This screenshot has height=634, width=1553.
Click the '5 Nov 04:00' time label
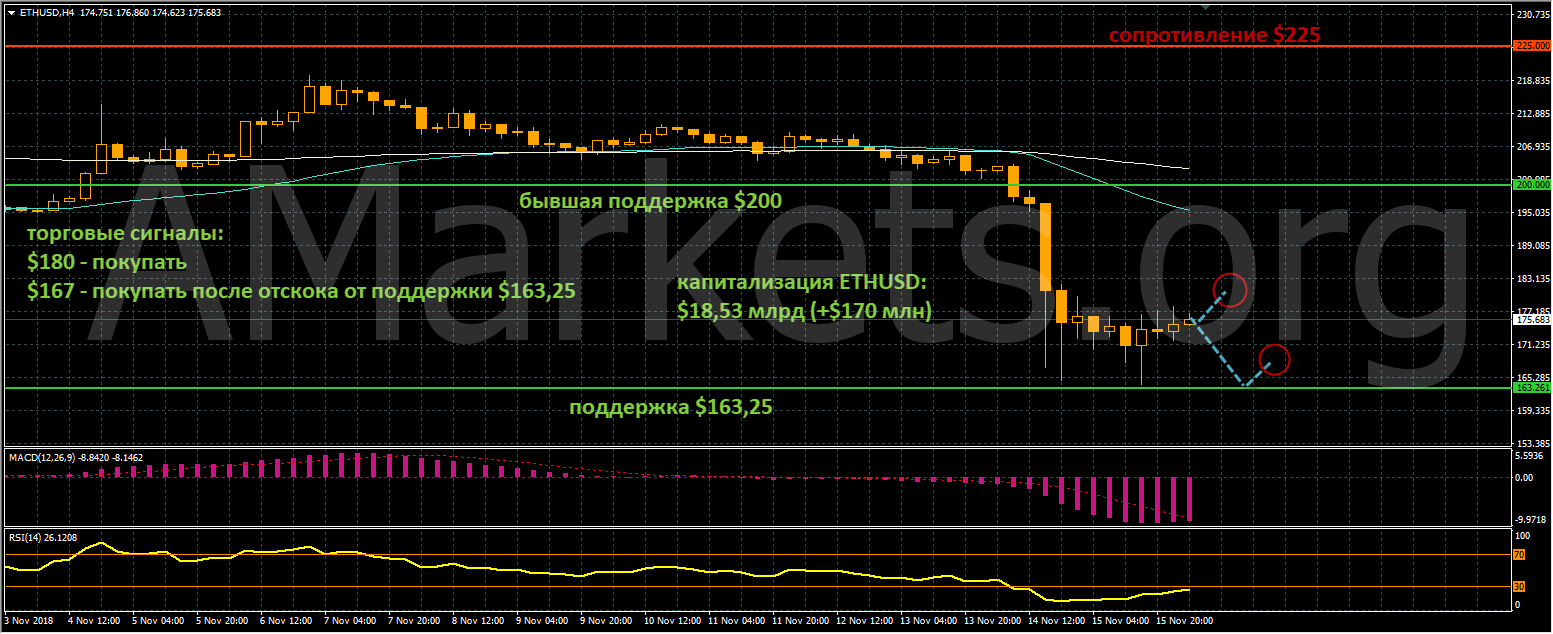[x=159, y=621]
